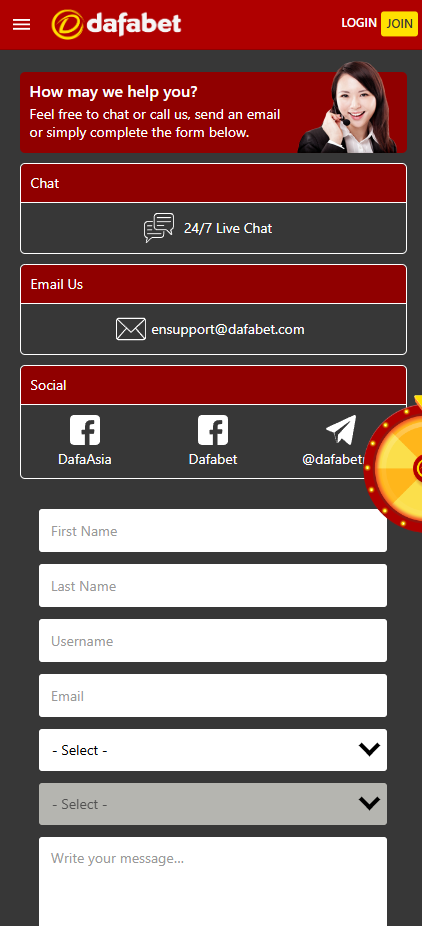Open the greyed-out second Select dropdown

point(213,804)
